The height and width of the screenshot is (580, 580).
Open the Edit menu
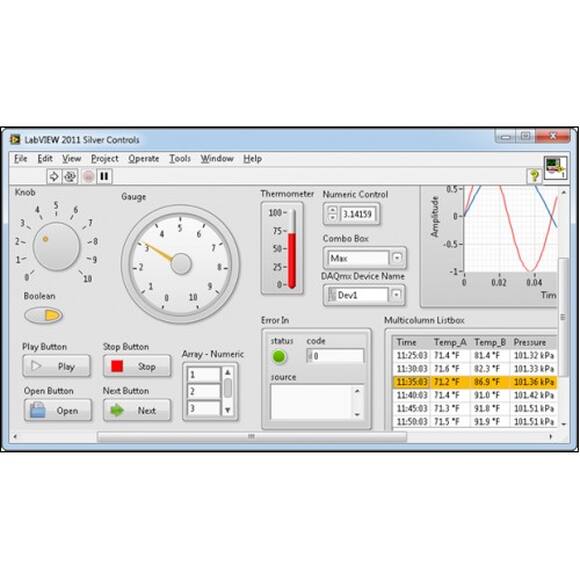coord(45,159)
